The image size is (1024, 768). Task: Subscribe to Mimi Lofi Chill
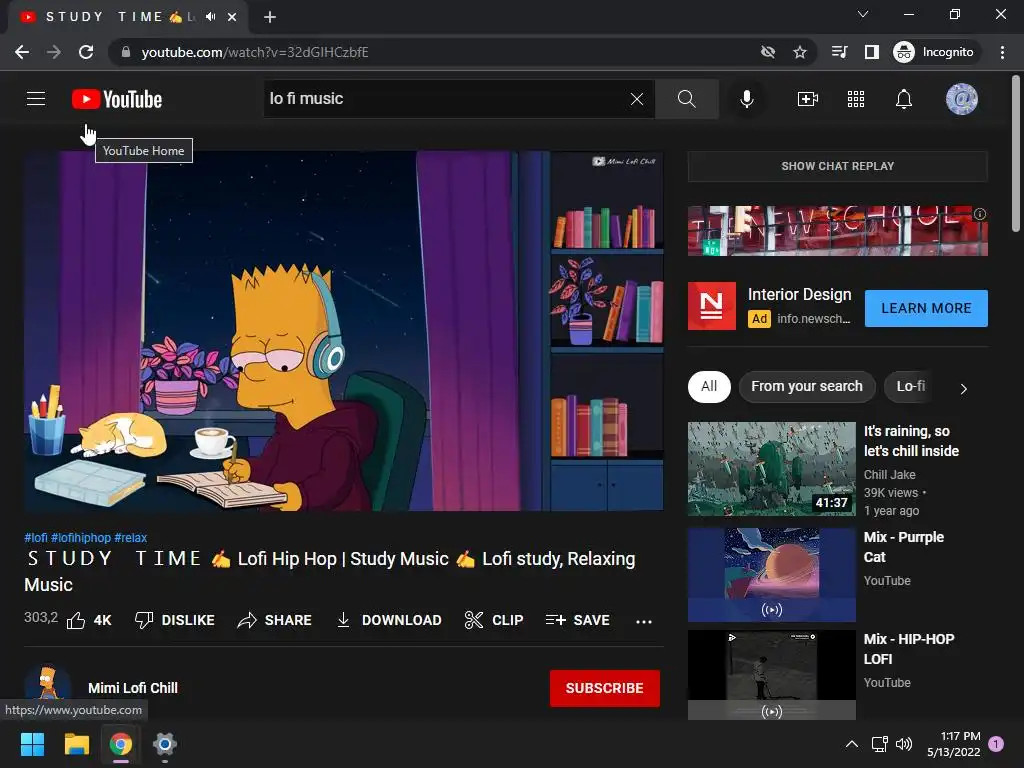pyautogui.click(x=605, y=688)
